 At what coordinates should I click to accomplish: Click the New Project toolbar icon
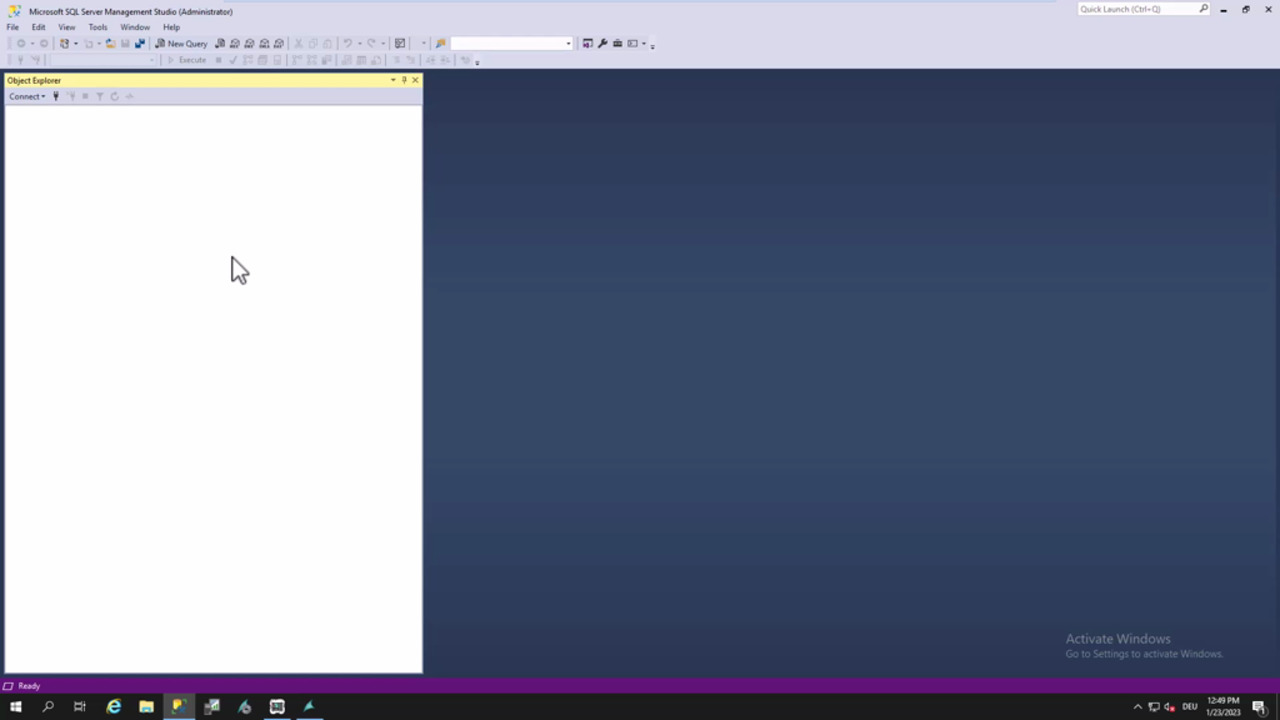pos(65,44)
